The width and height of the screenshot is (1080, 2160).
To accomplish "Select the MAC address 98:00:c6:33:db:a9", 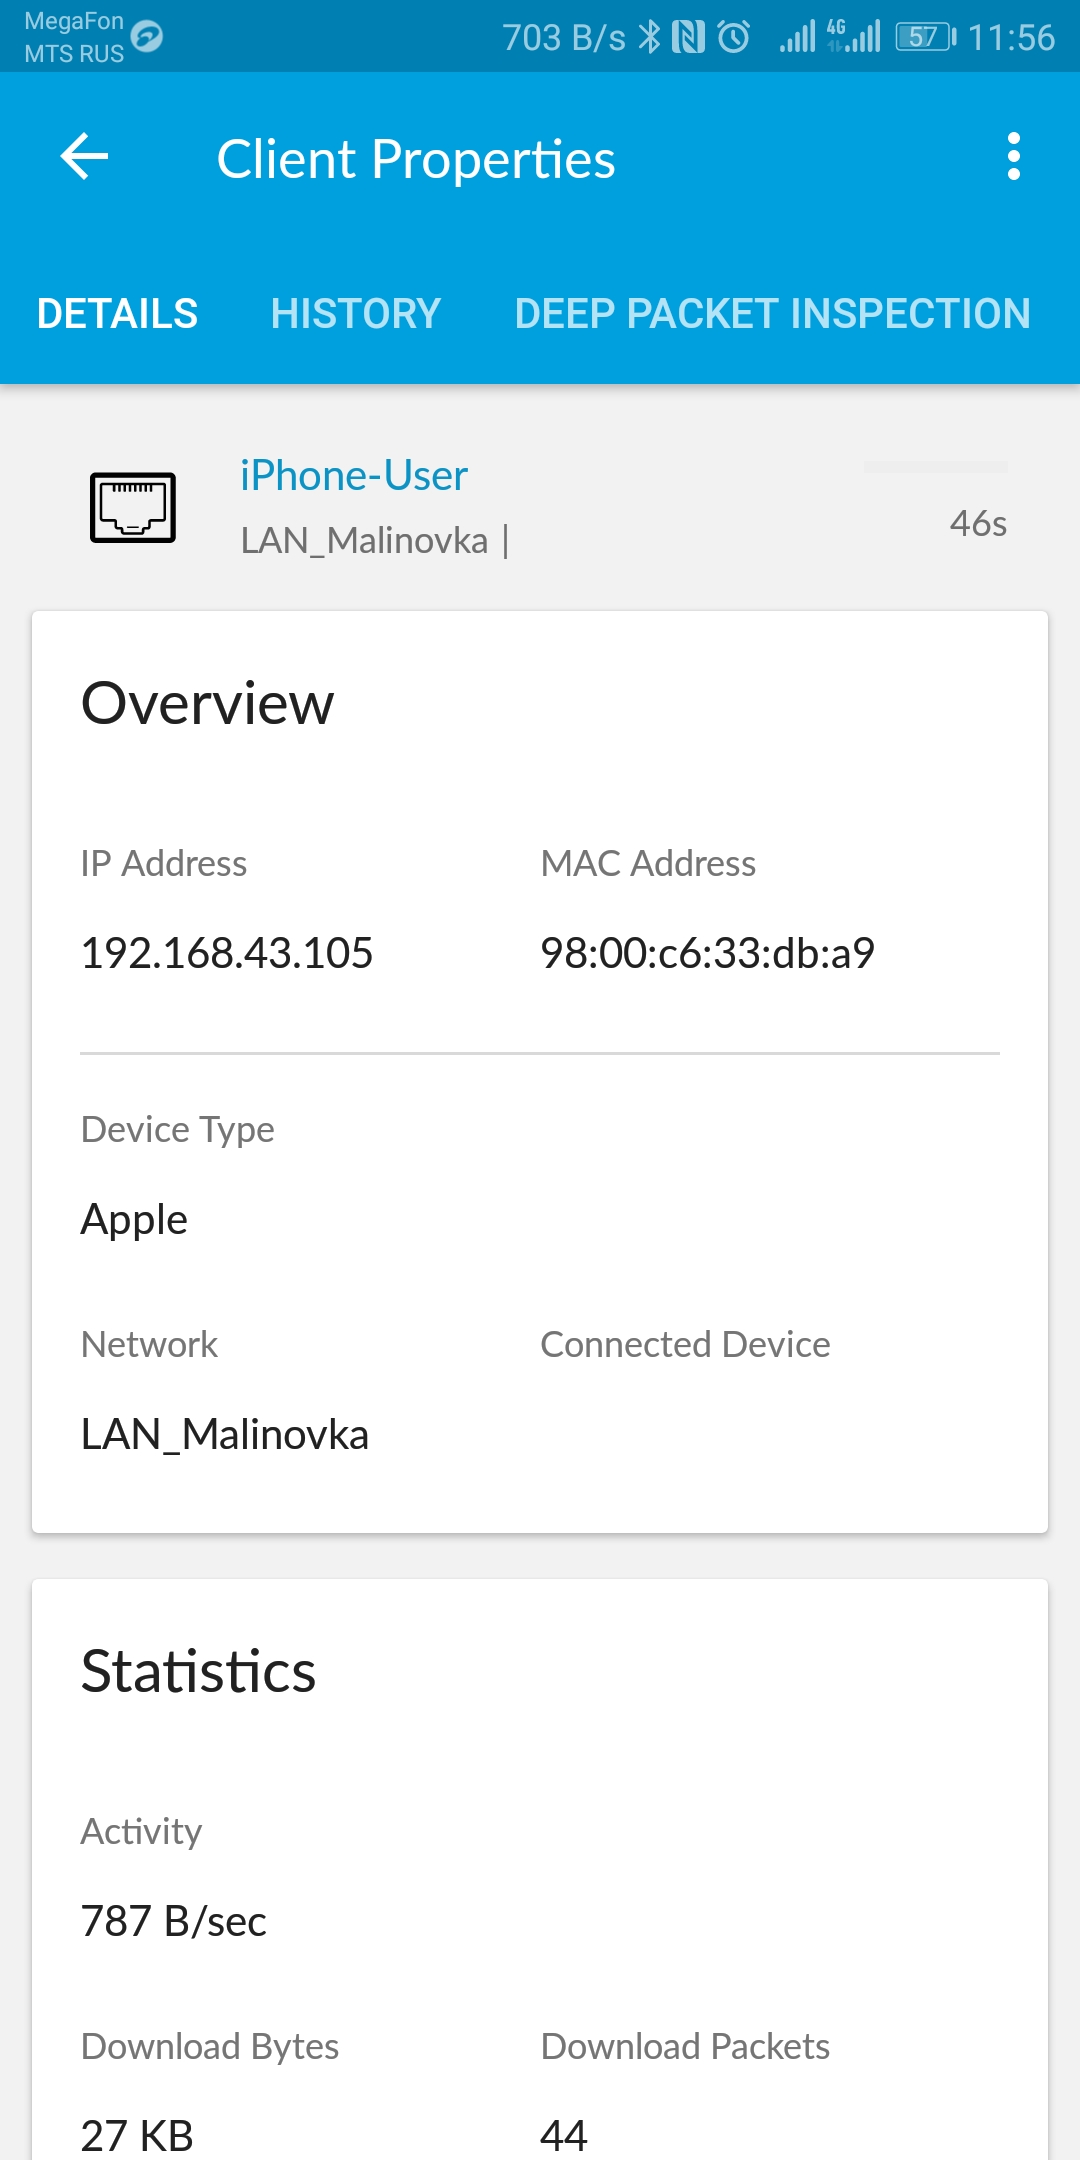I will pos(708,953).
